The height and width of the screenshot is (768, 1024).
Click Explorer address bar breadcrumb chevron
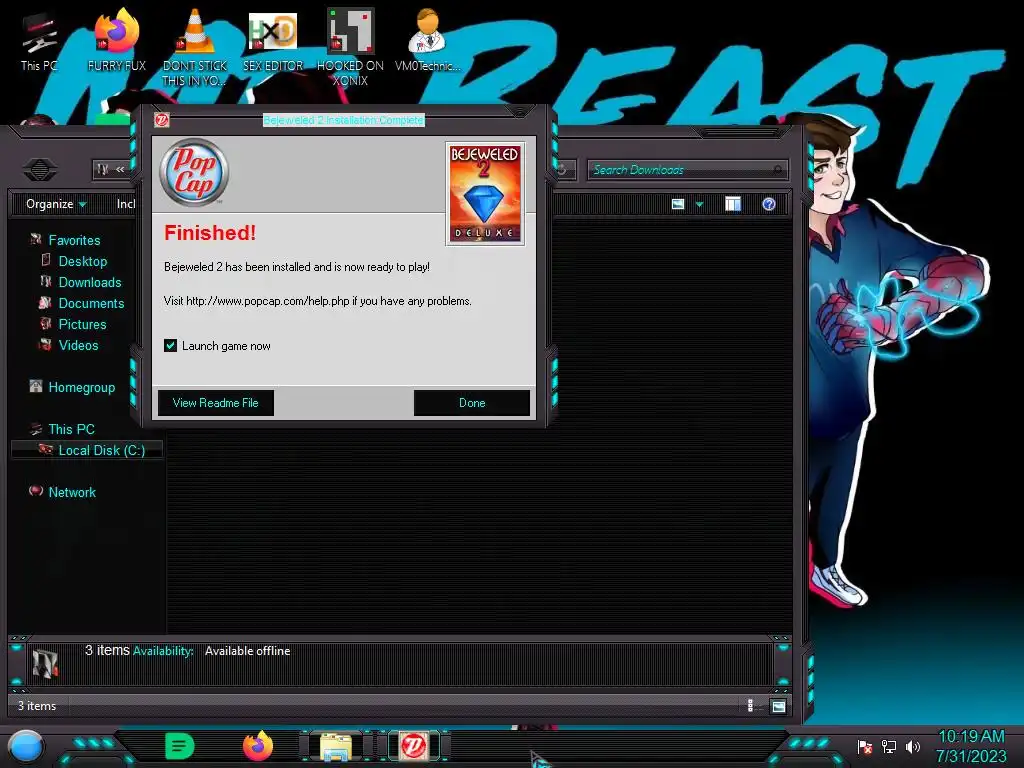pos(120,169)
